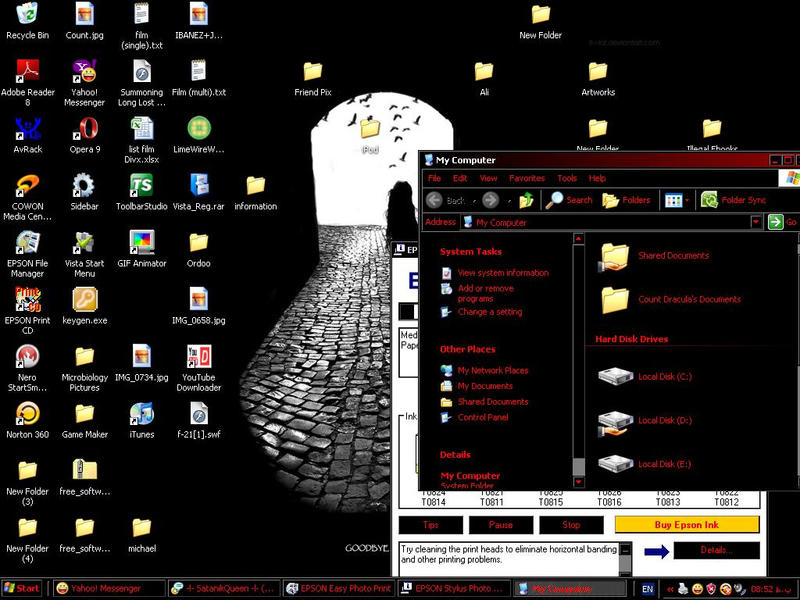Click the Forward arrow in My Computer
This screenshot has width=800, height=600.
(x=490, y=200)
